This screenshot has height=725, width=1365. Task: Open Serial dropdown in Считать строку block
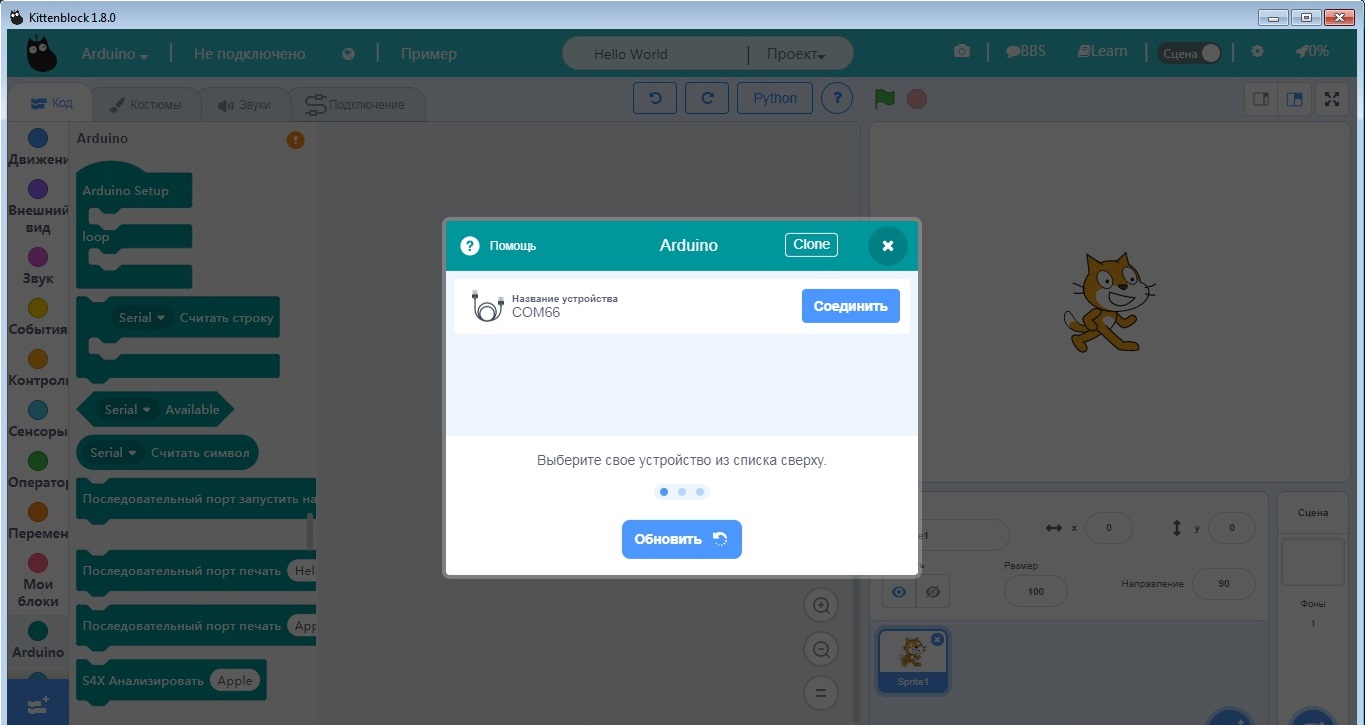141,318
